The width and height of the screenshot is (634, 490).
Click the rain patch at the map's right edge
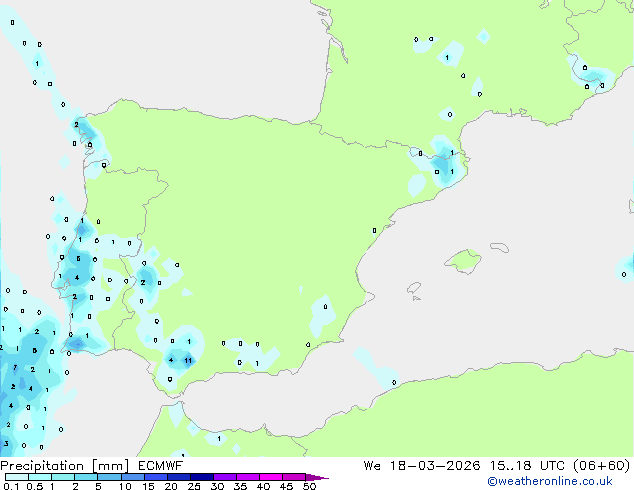[626, 268]
